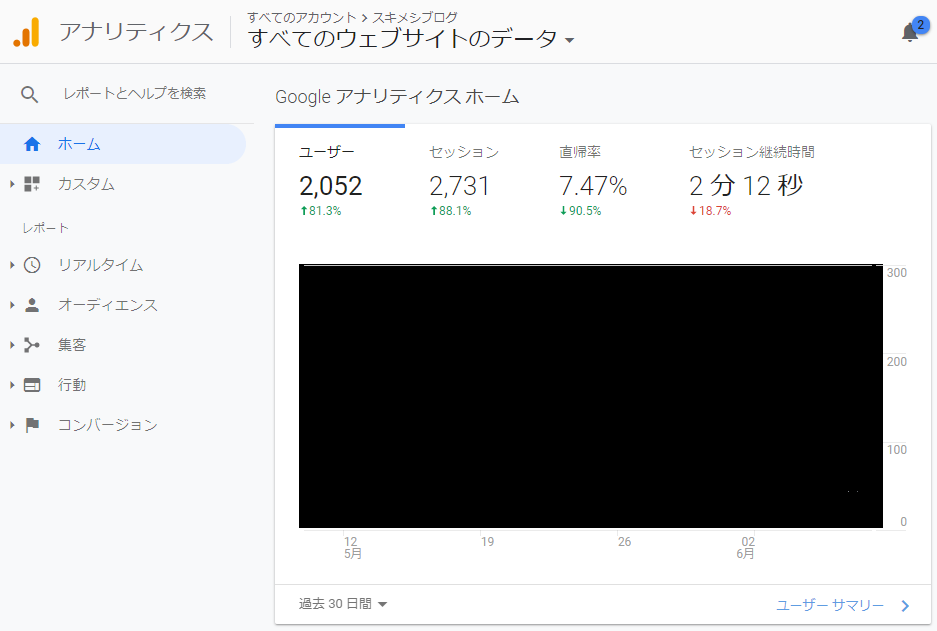Expand the 集客 reports arrow

pos(12,345)
